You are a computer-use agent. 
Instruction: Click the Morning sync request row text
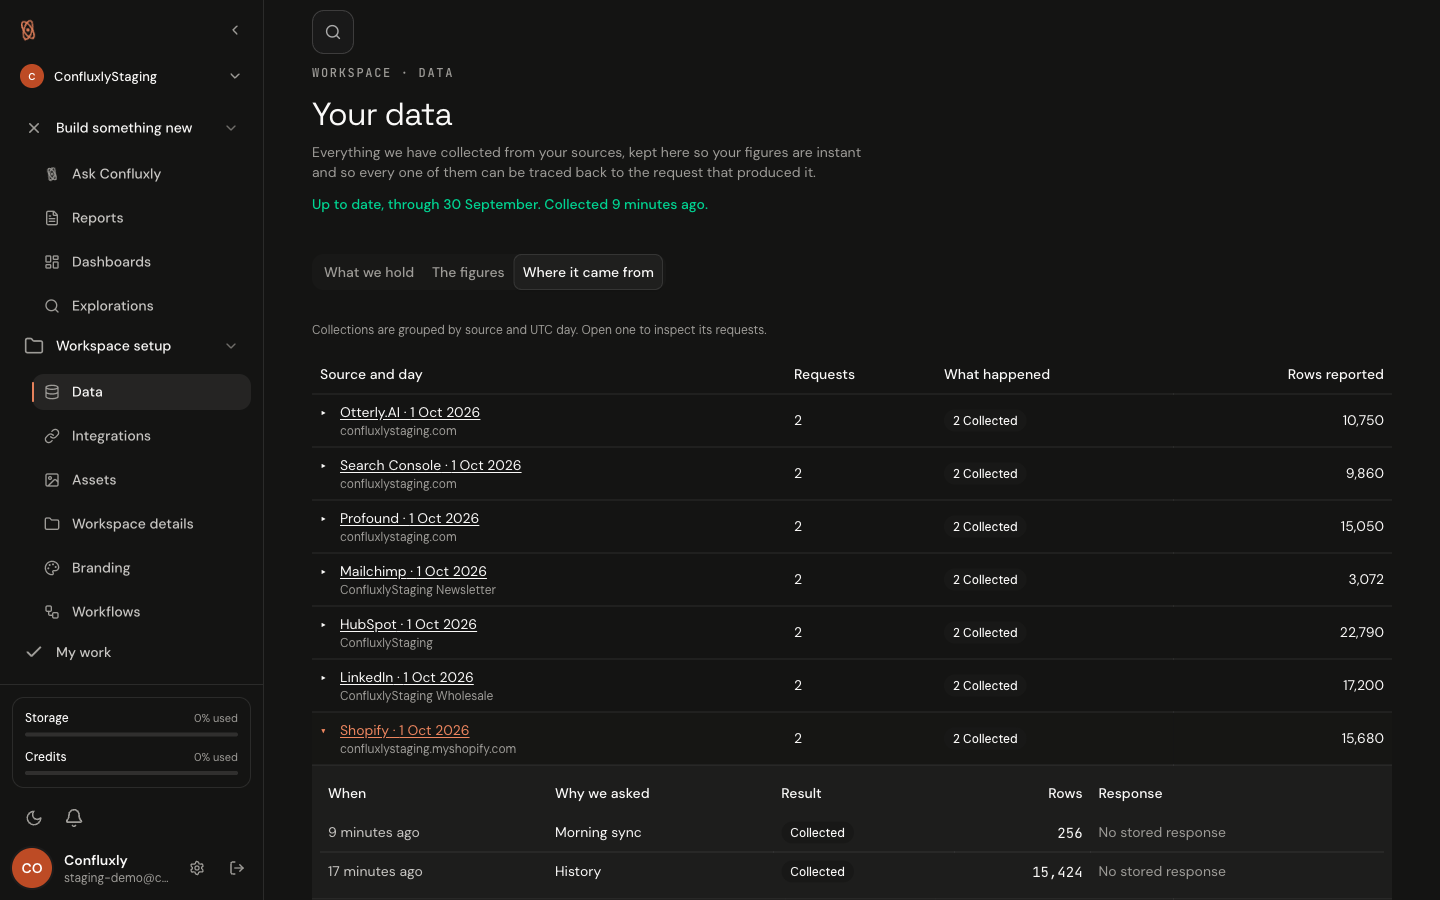point(598,832)
